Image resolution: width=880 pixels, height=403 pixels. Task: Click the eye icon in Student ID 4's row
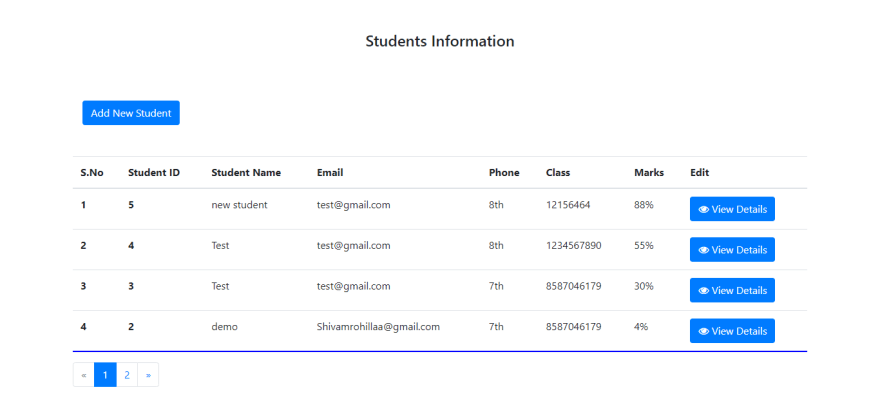703,250
